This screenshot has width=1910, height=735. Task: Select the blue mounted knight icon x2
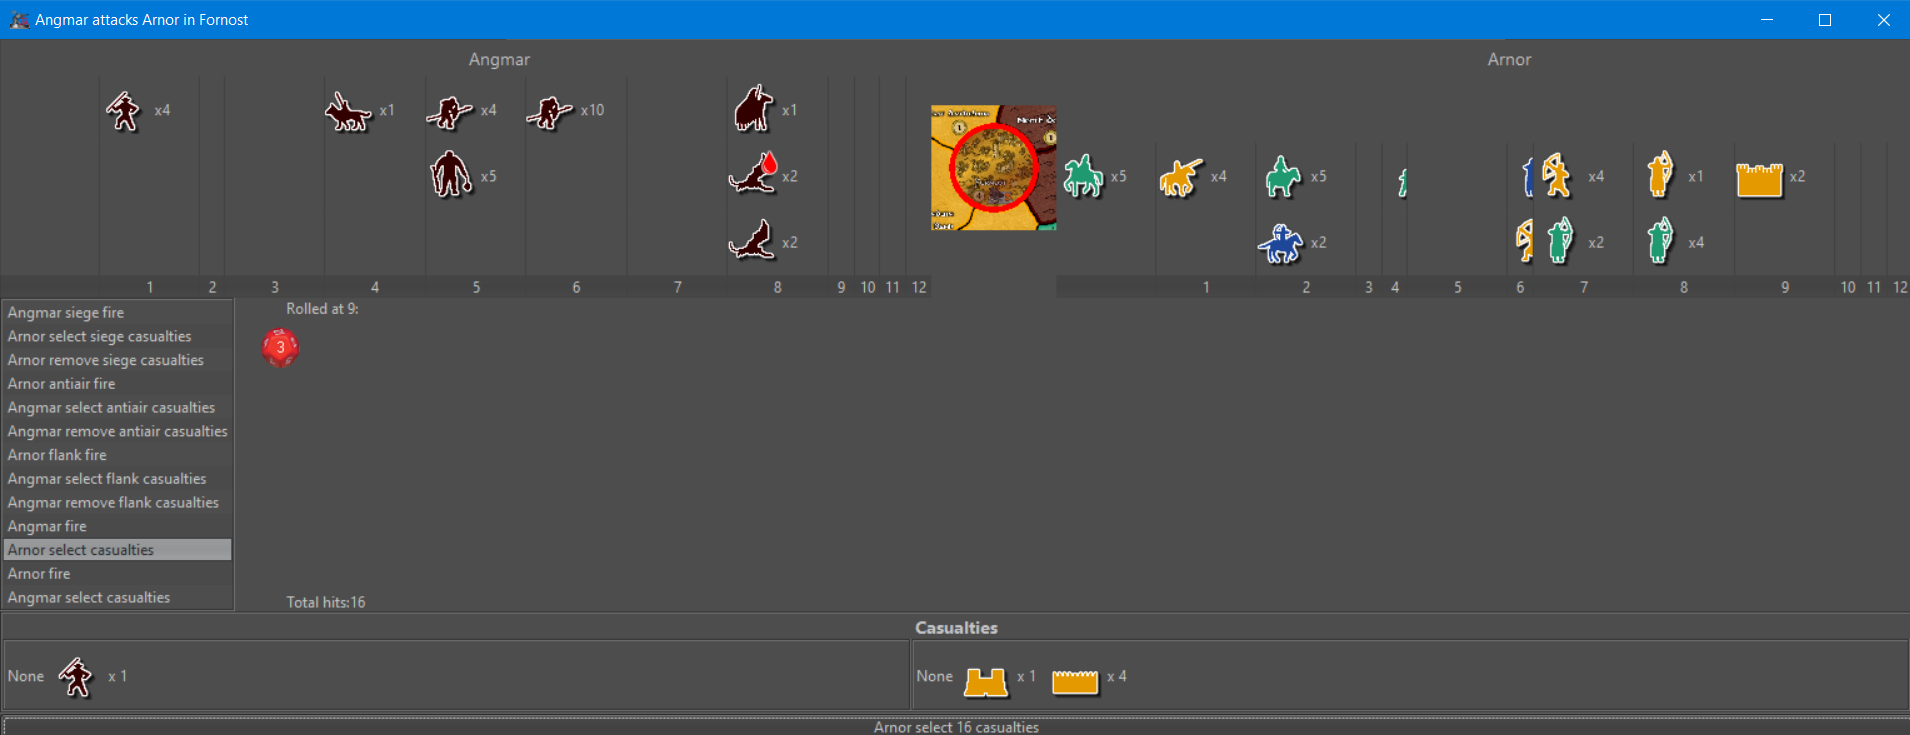[x=1281, y=243]
